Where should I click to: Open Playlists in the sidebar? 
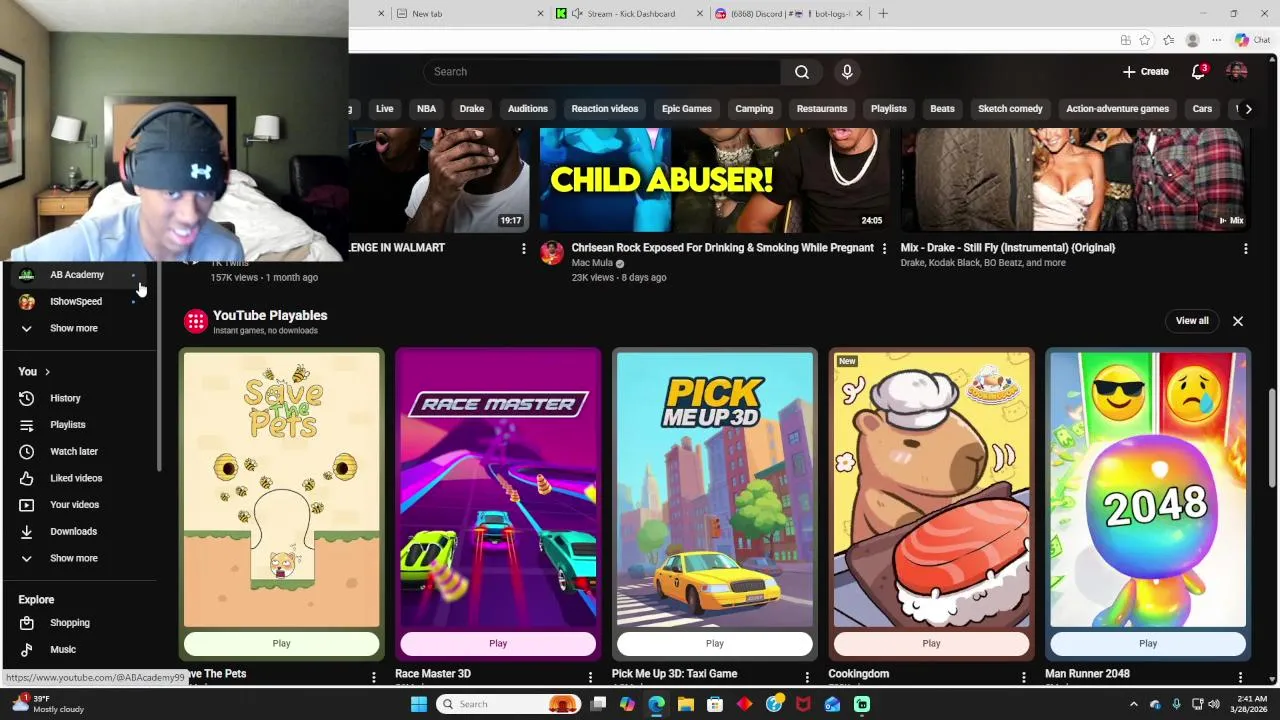[x=80, y=425]
